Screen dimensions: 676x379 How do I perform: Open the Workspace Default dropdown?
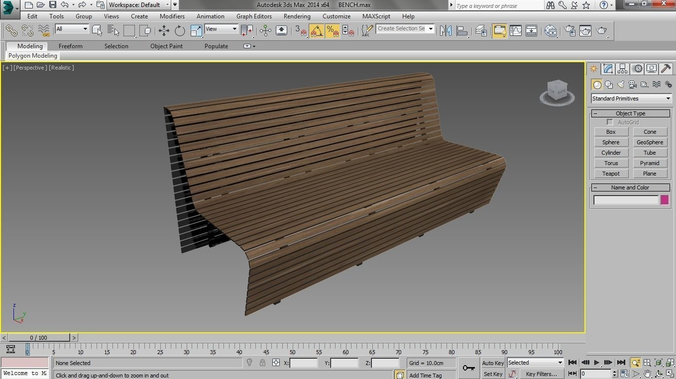[139, 5]
